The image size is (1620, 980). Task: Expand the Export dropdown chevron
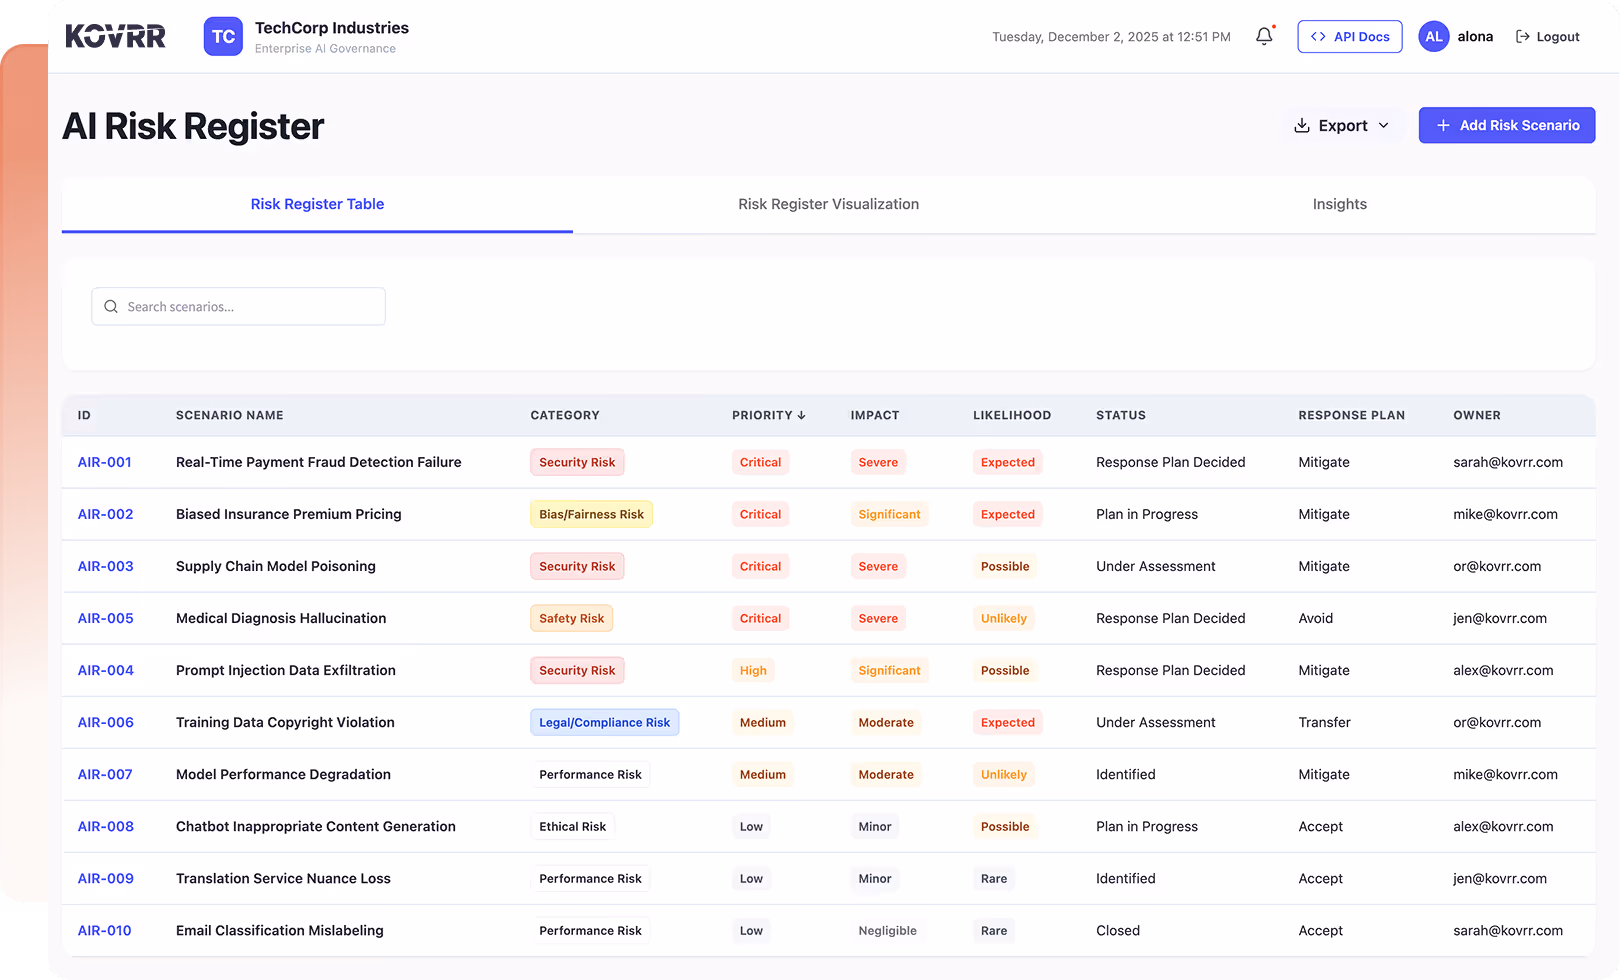(1385, 125)
